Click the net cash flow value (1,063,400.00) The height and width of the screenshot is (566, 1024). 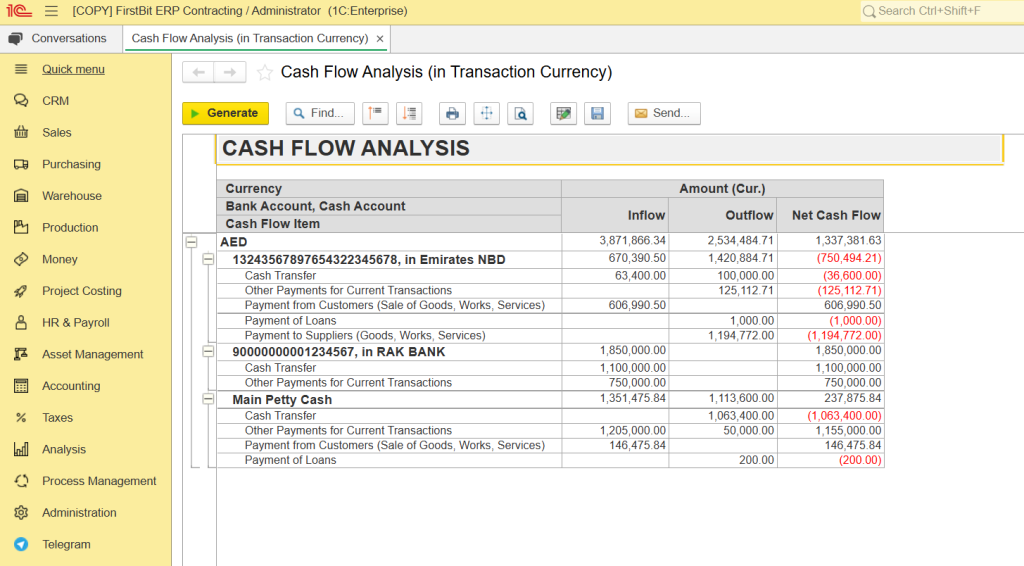(x=844, y=416)
